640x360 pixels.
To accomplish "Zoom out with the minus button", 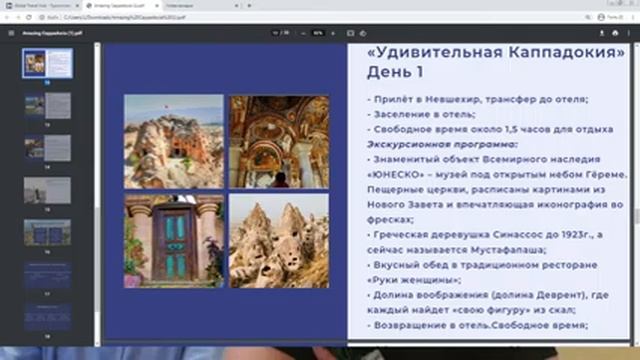I will click(303, 33).
